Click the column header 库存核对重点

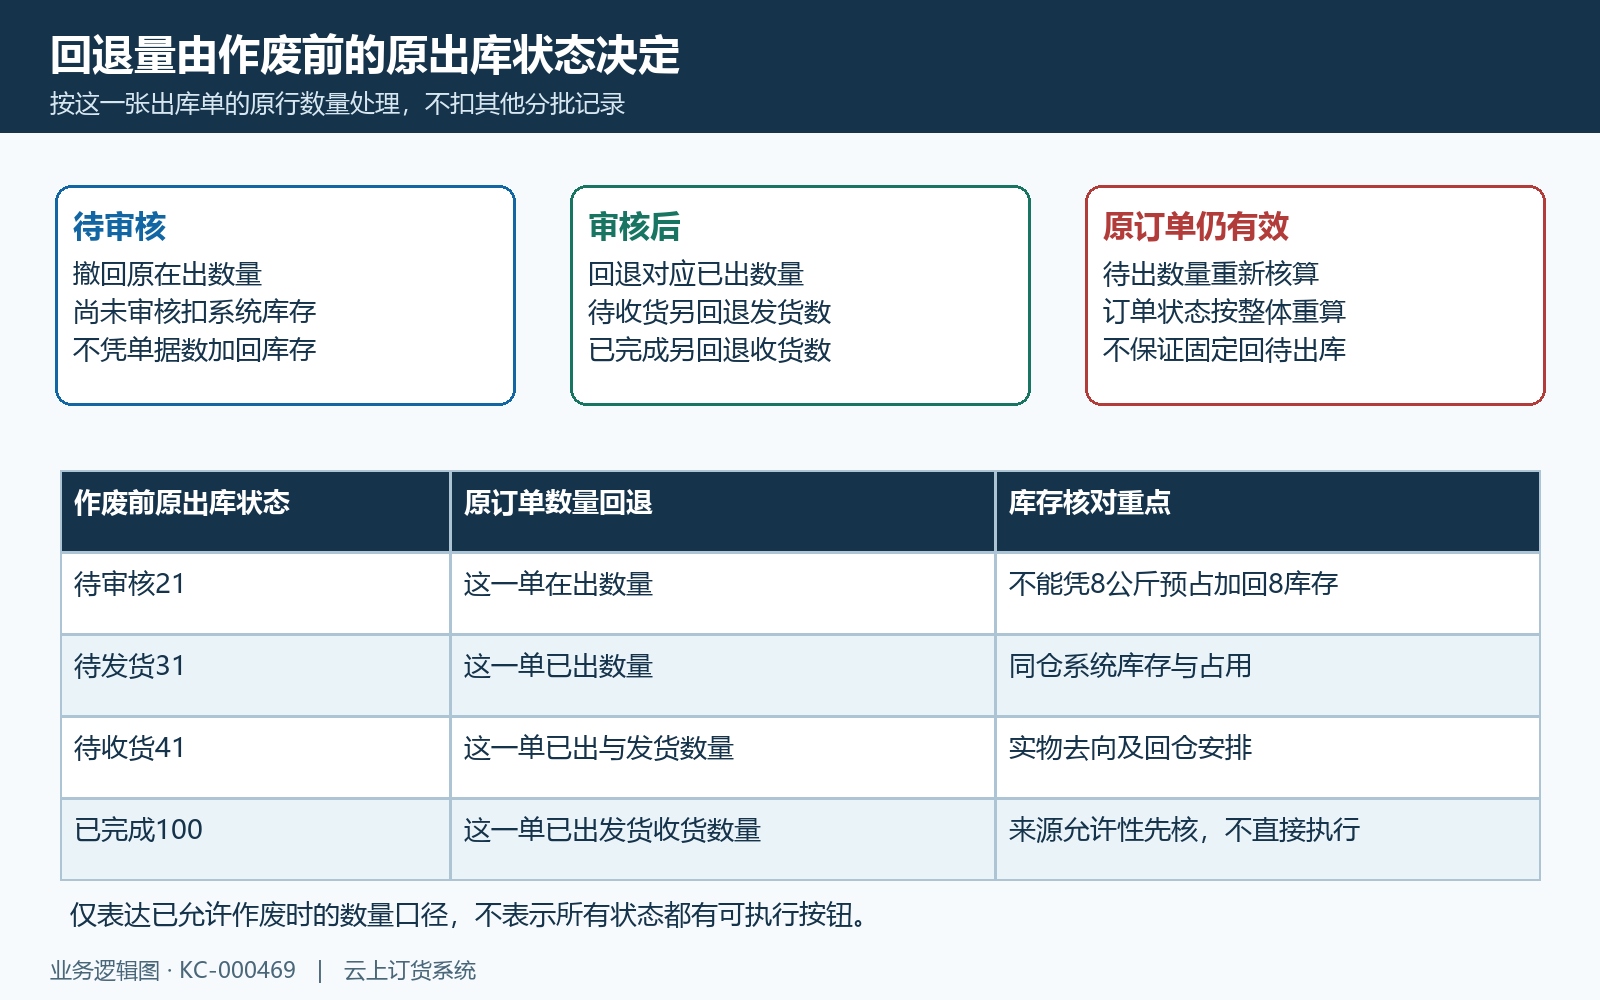pyautogui.click(x=1267, y=511)
